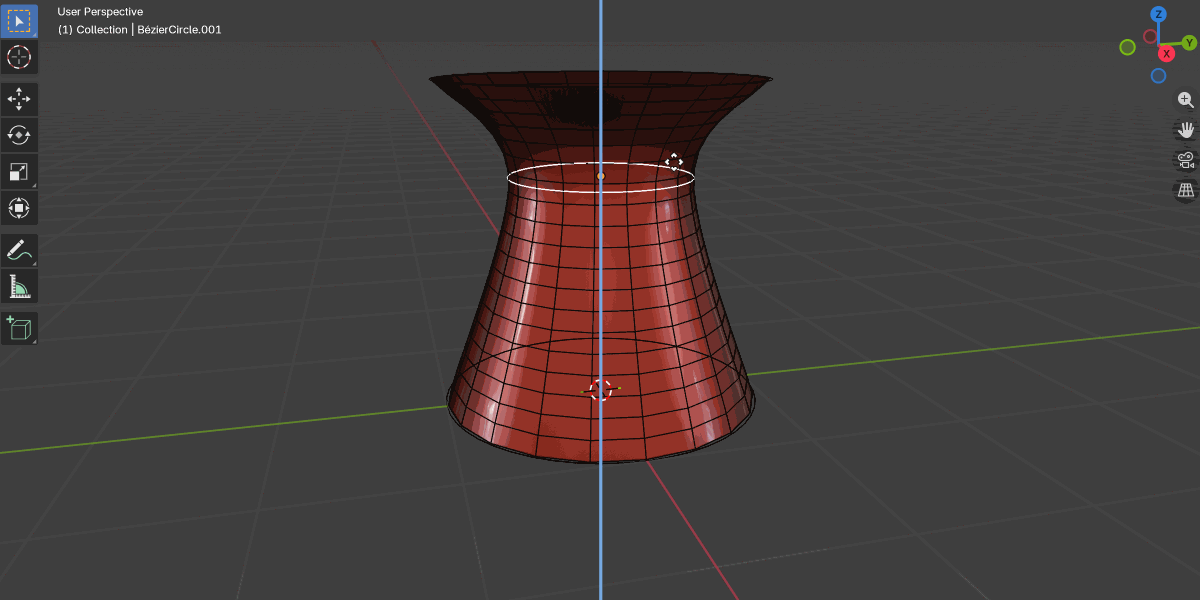Click the Z axis on navigation gizmo
Viewport: 1200px width, 600px height.
pos(1158,14)
